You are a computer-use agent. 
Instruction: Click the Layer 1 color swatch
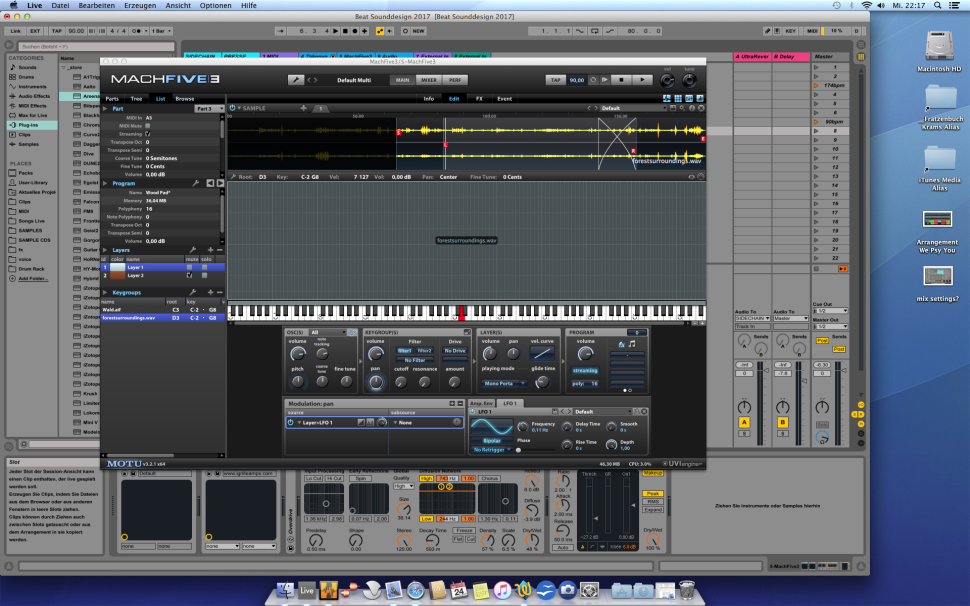pyautogui.click(x=118, y=267)
